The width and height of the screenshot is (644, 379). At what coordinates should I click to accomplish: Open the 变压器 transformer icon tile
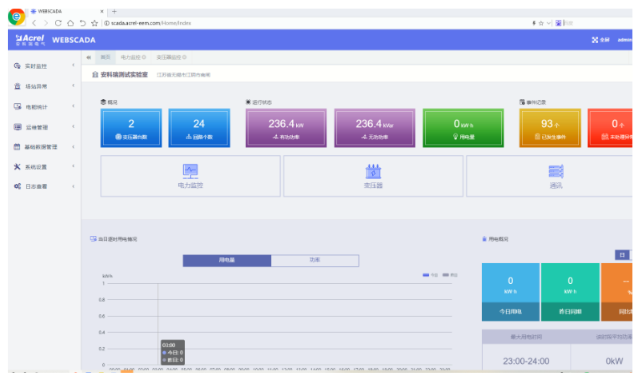click(373, 176)
